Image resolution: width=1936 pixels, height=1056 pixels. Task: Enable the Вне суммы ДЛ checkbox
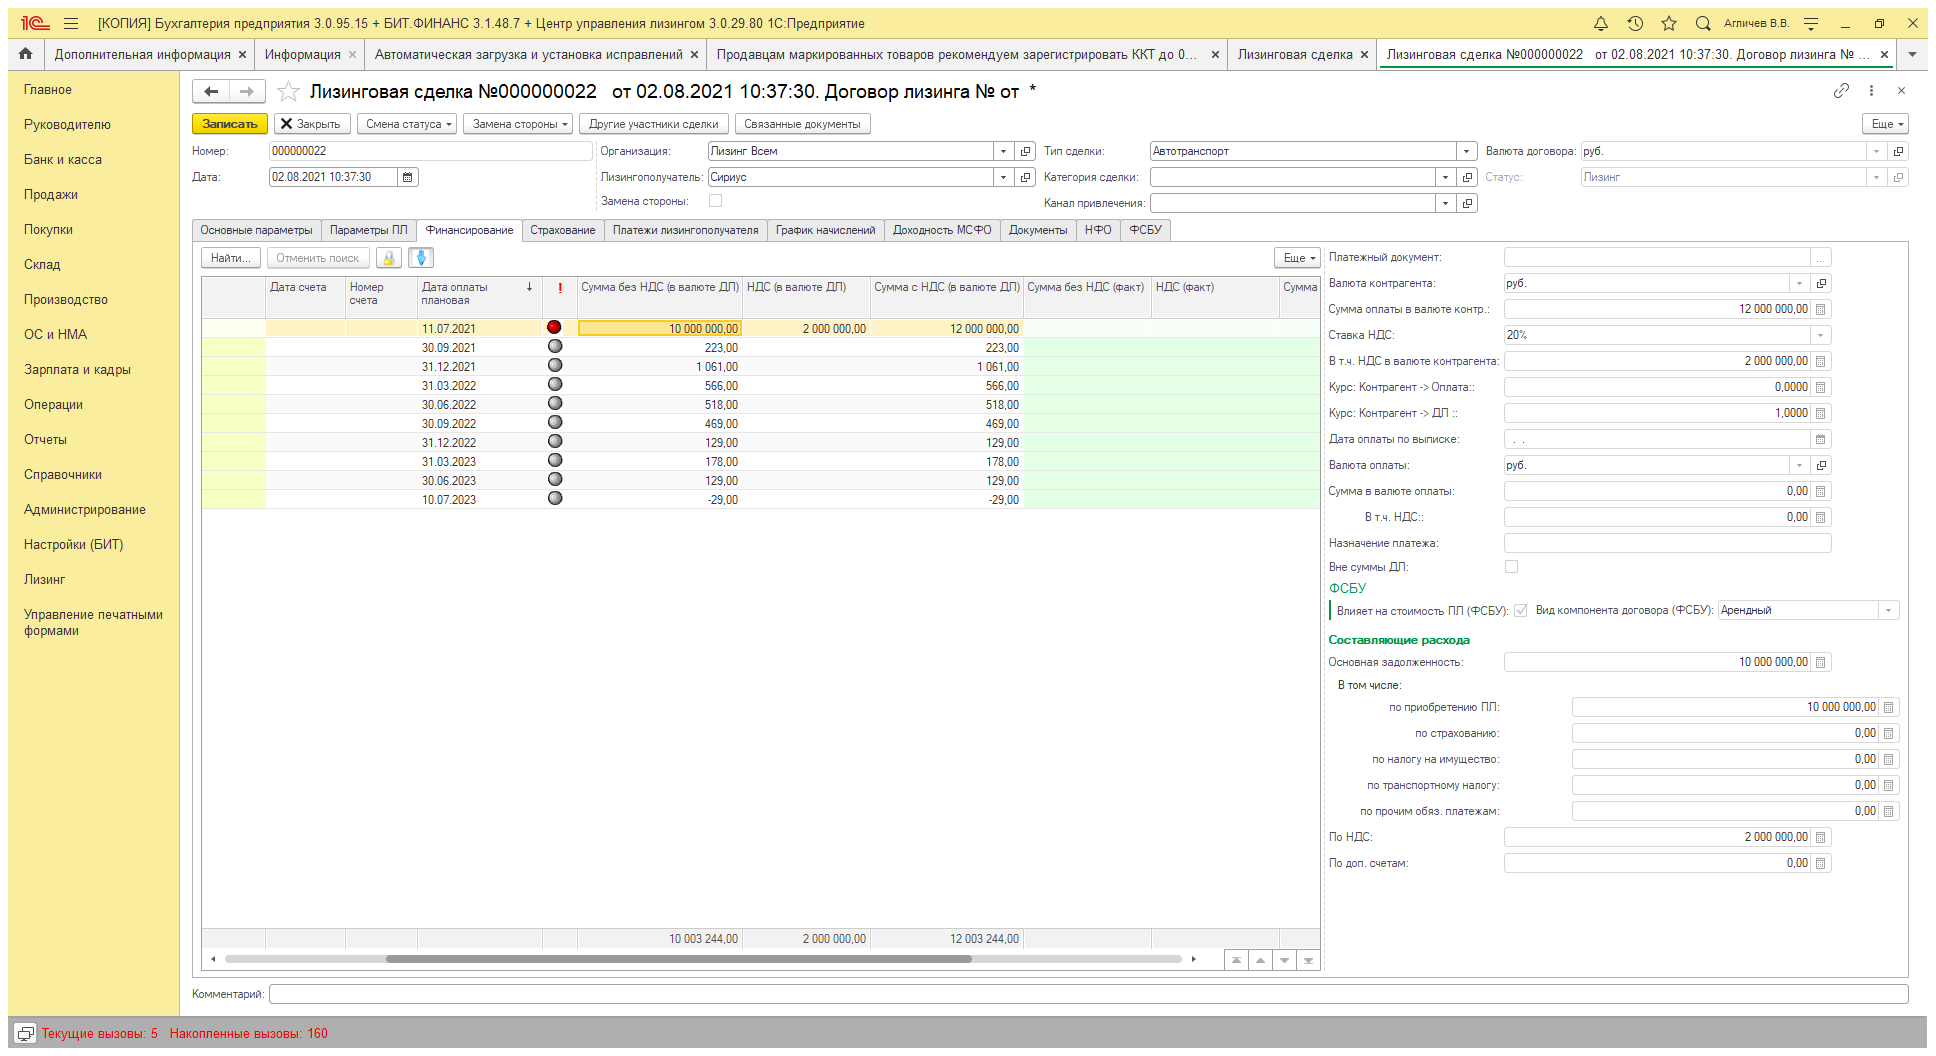(1511, 567)
